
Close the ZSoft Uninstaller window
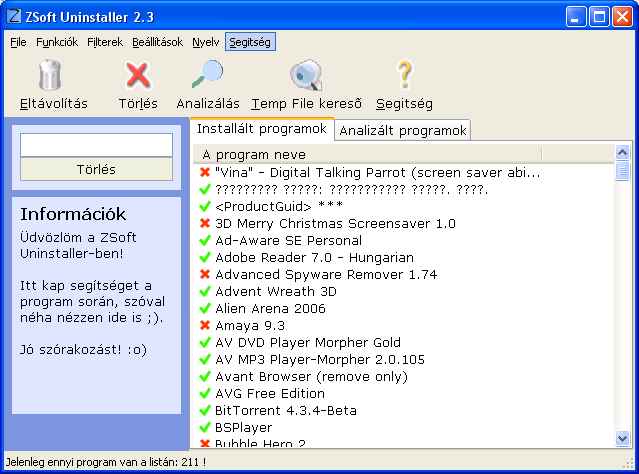(x=623, y=16)
